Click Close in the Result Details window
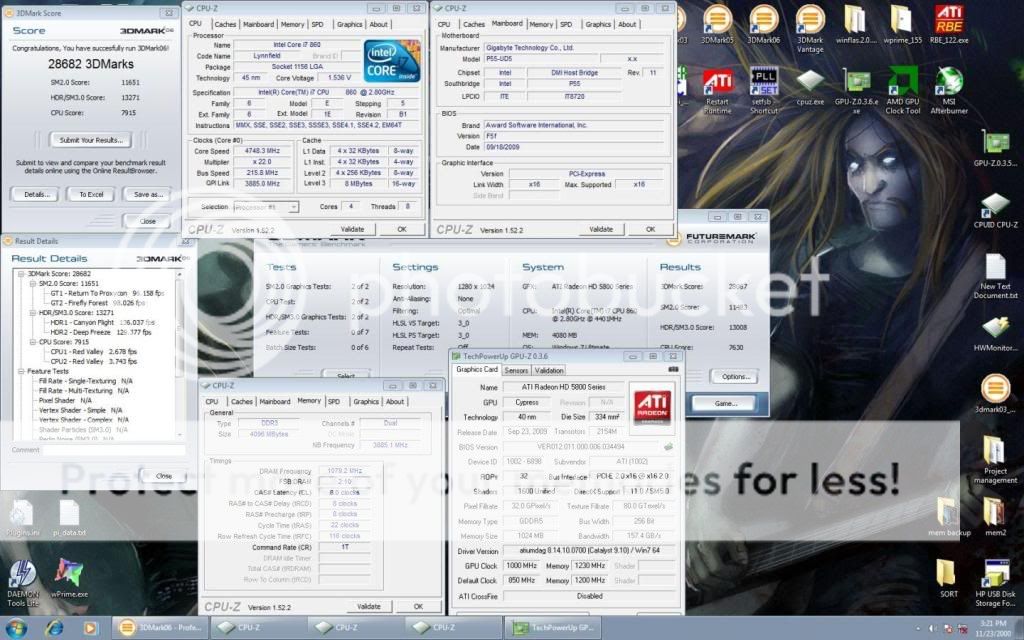The width and height of the screenshot is (1024, 640). [163, 476]
